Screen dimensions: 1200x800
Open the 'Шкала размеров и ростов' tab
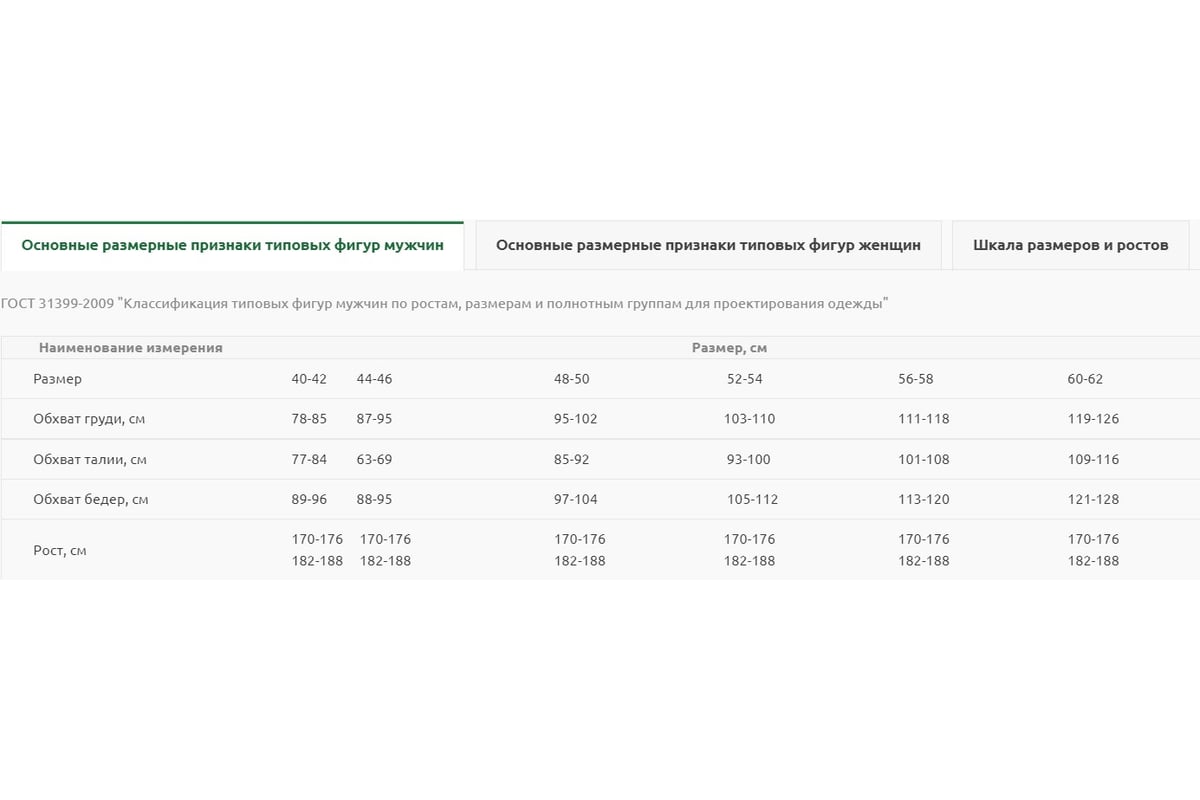point(1070,245)
